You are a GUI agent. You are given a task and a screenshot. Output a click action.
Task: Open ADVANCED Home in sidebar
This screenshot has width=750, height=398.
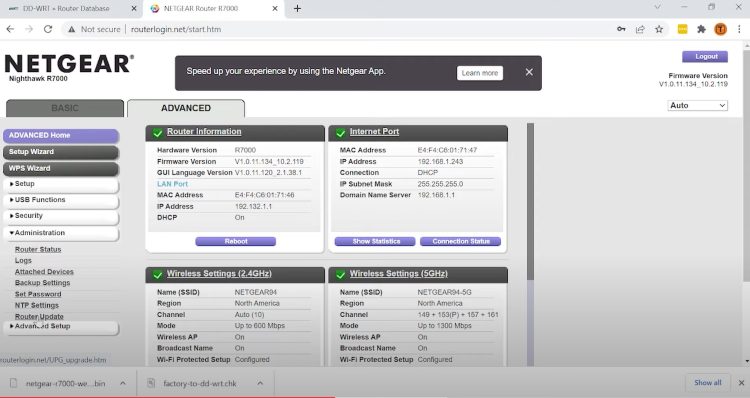tap(61, 135)
